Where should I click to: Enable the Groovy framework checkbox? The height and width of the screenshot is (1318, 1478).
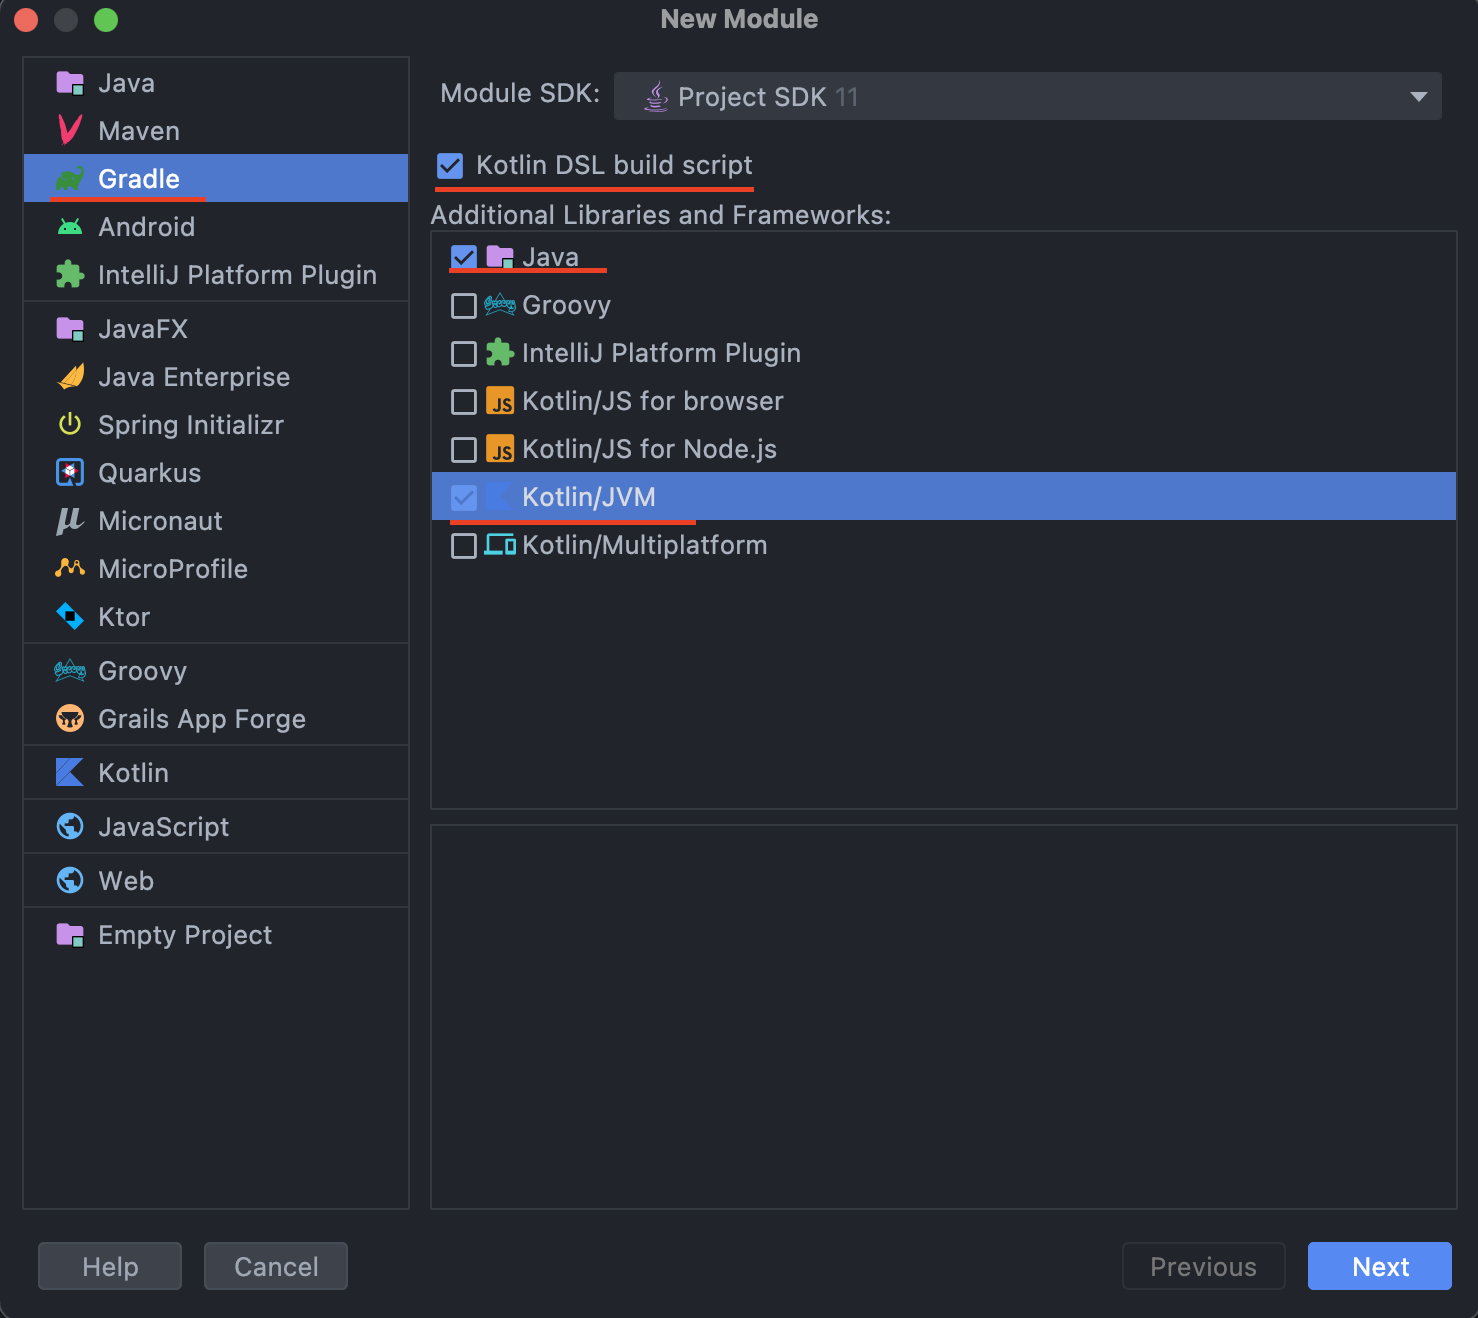click(x=464, y=305)
